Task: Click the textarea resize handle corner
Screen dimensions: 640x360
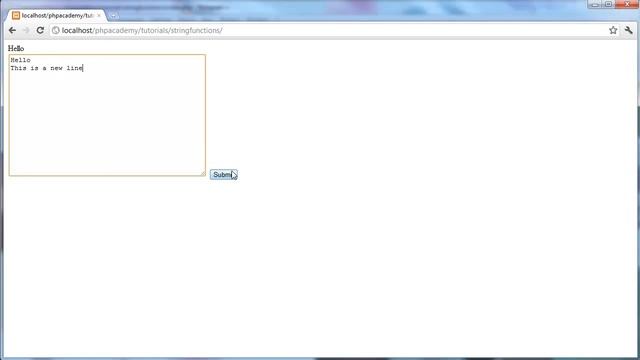Action: click(x=203, y=173)
